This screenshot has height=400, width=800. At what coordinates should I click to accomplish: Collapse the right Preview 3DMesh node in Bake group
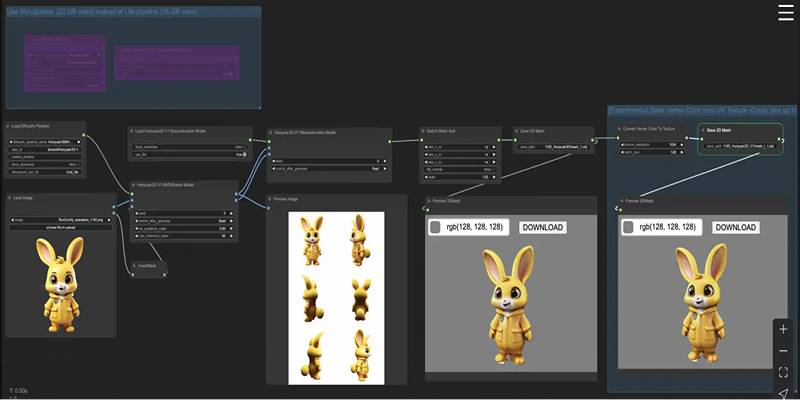click(x=622, y=201)
